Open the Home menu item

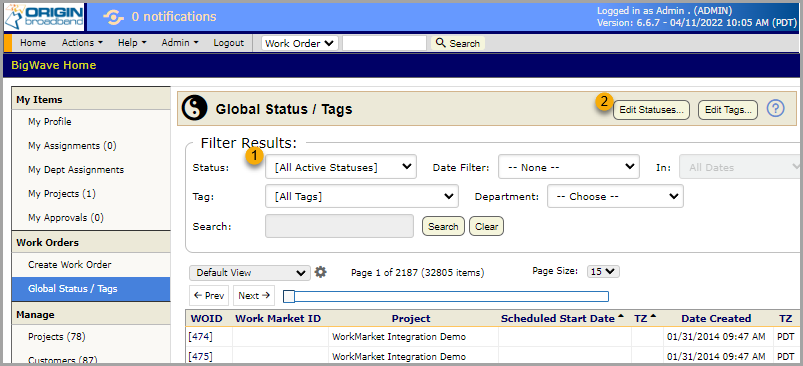pos(33,43)
